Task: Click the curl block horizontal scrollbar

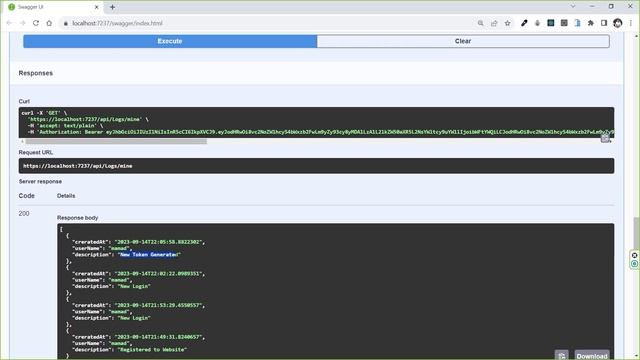Action: coord(116,142)
